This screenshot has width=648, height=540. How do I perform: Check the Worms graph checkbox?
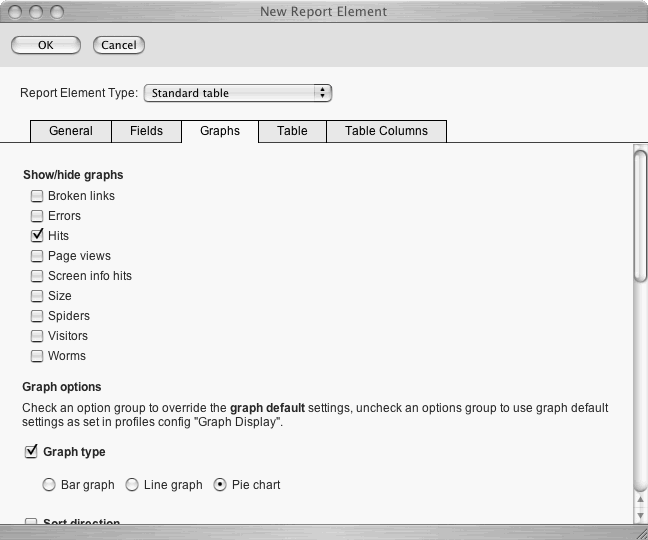click(37, 356)
